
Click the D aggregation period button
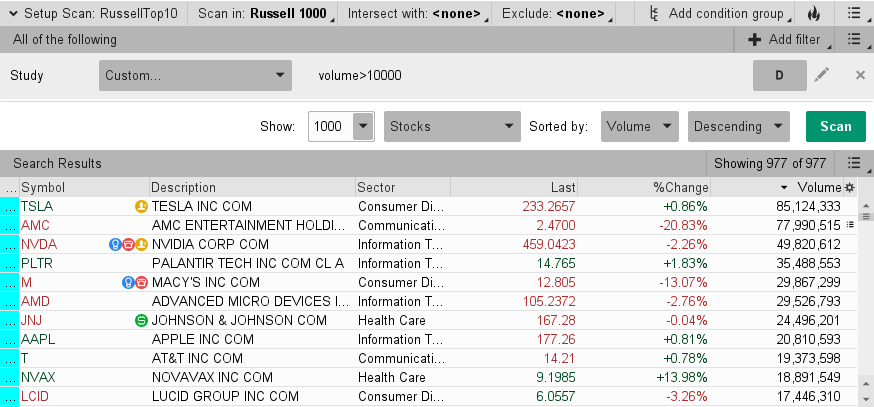[779, 75]
